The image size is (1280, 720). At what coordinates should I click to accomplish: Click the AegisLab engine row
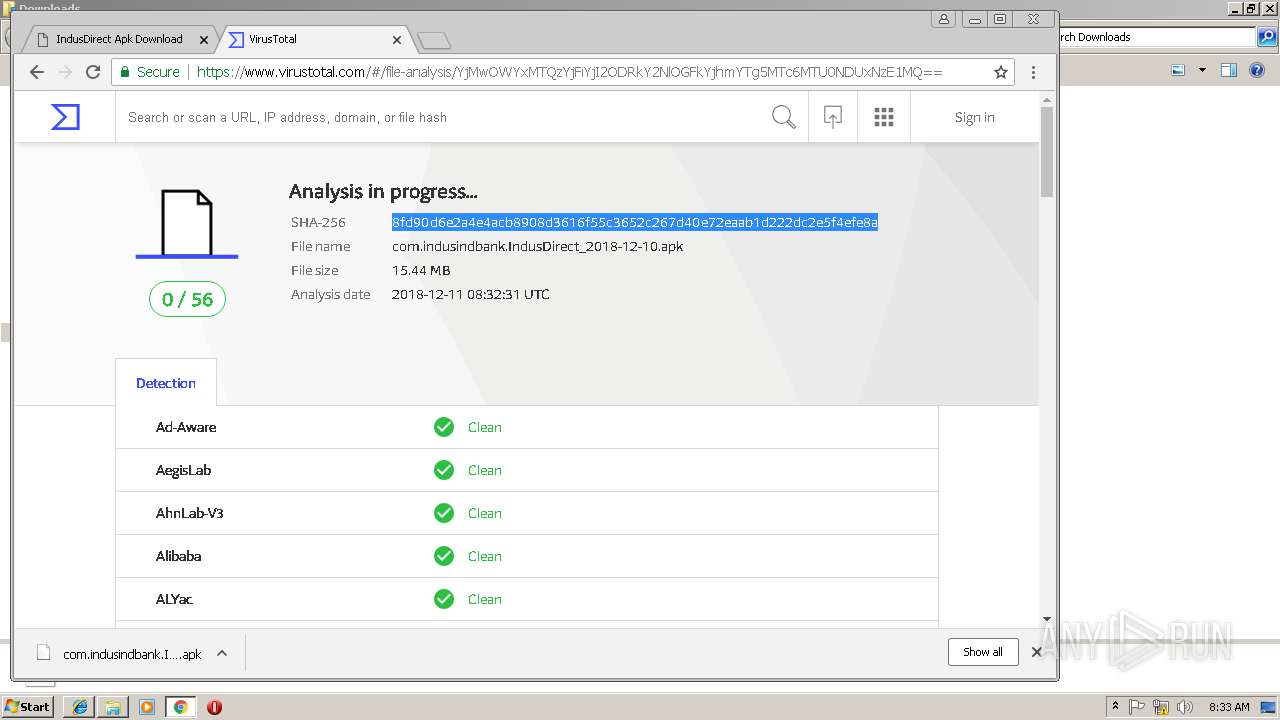(x=527, y=470)
